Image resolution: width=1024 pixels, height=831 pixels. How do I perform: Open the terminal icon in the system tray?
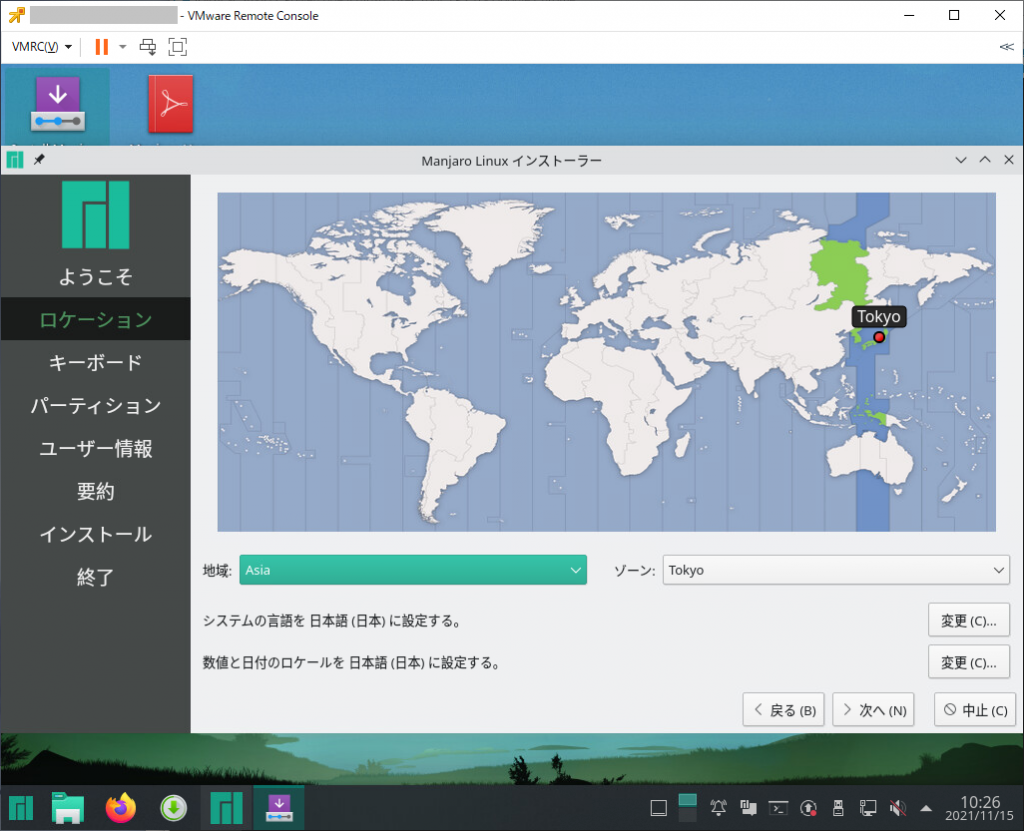pos(778,808)
